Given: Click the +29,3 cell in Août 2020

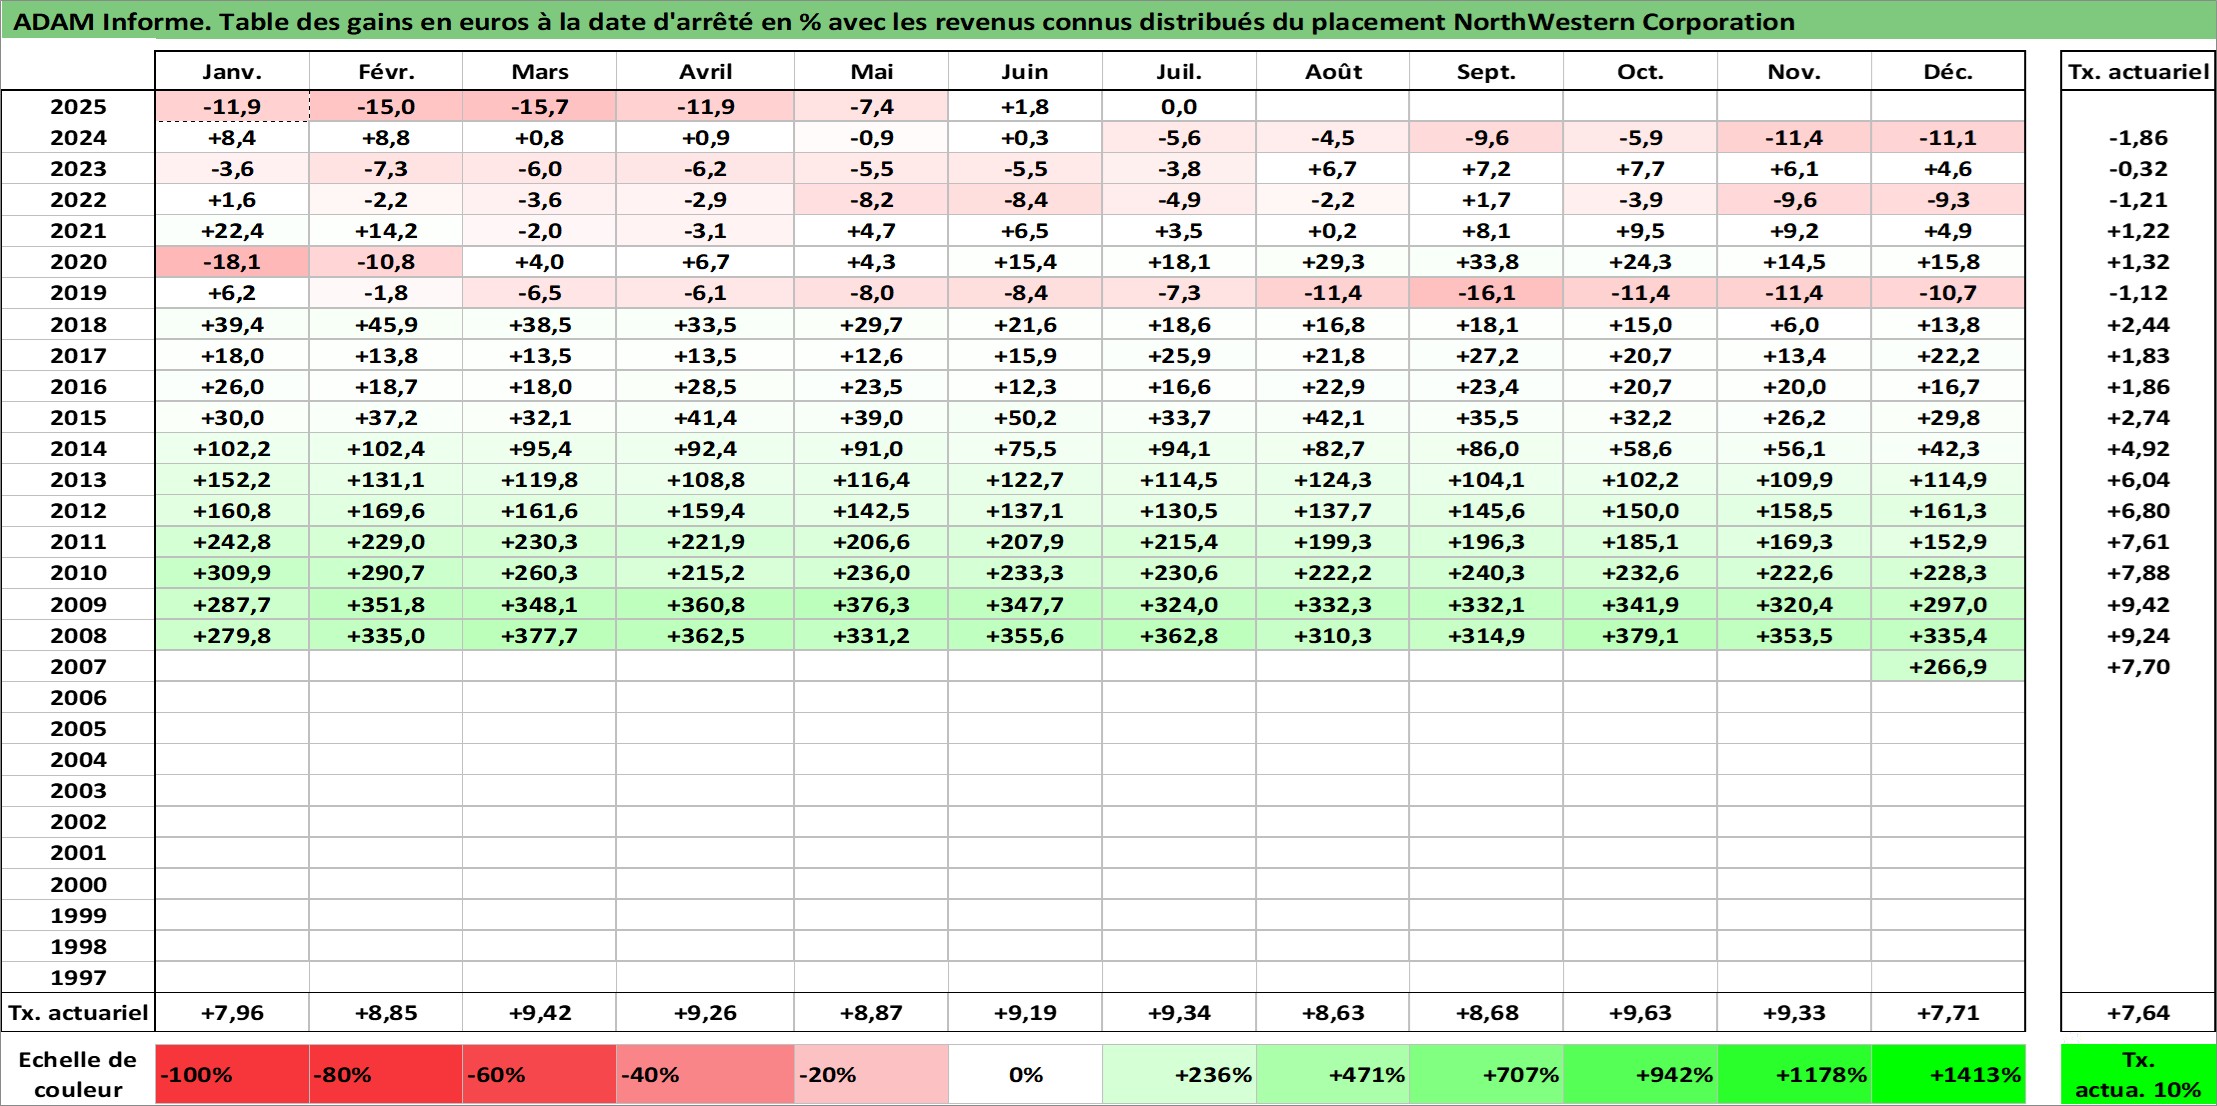Looking at the screenshot, I should tap(1333, 262).
